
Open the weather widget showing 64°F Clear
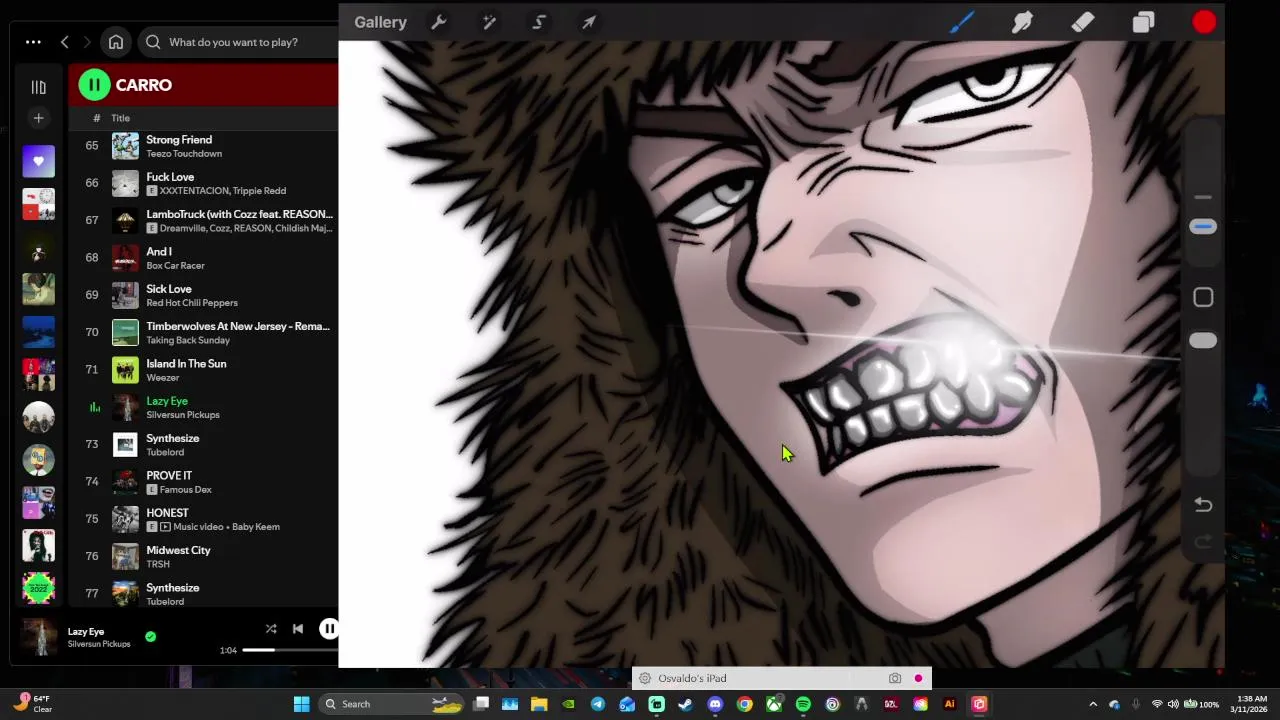[32, 704]
